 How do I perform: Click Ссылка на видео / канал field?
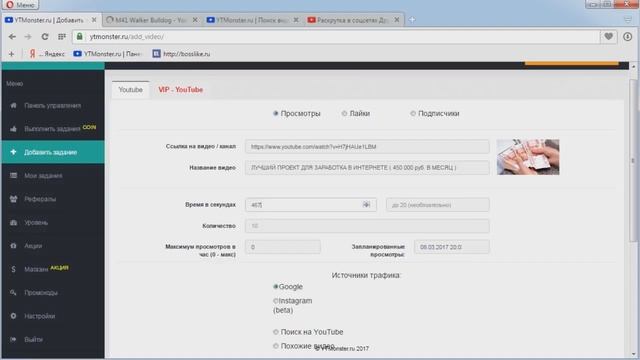[367, 147]
